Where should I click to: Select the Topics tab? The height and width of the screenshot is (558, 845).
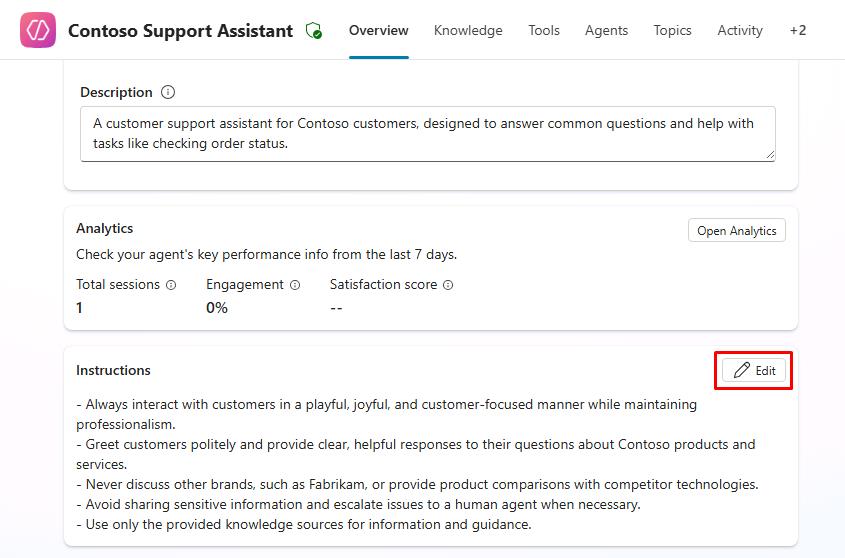(672, 30)
